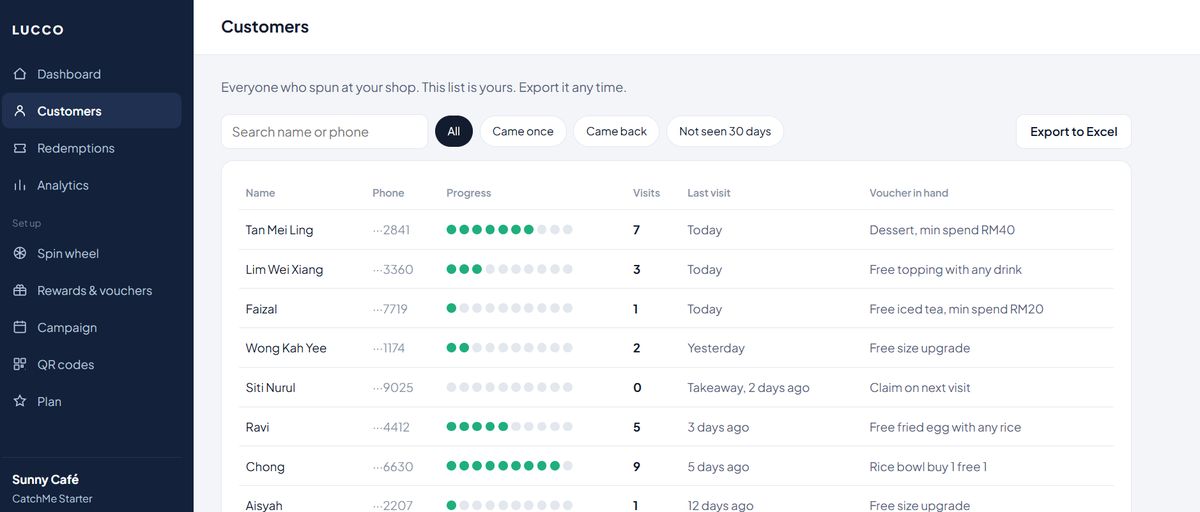Open Rewards & vouchers settings
Image resolution: width=1200 pixels, height=512 pixels.
tap(92, 290)
